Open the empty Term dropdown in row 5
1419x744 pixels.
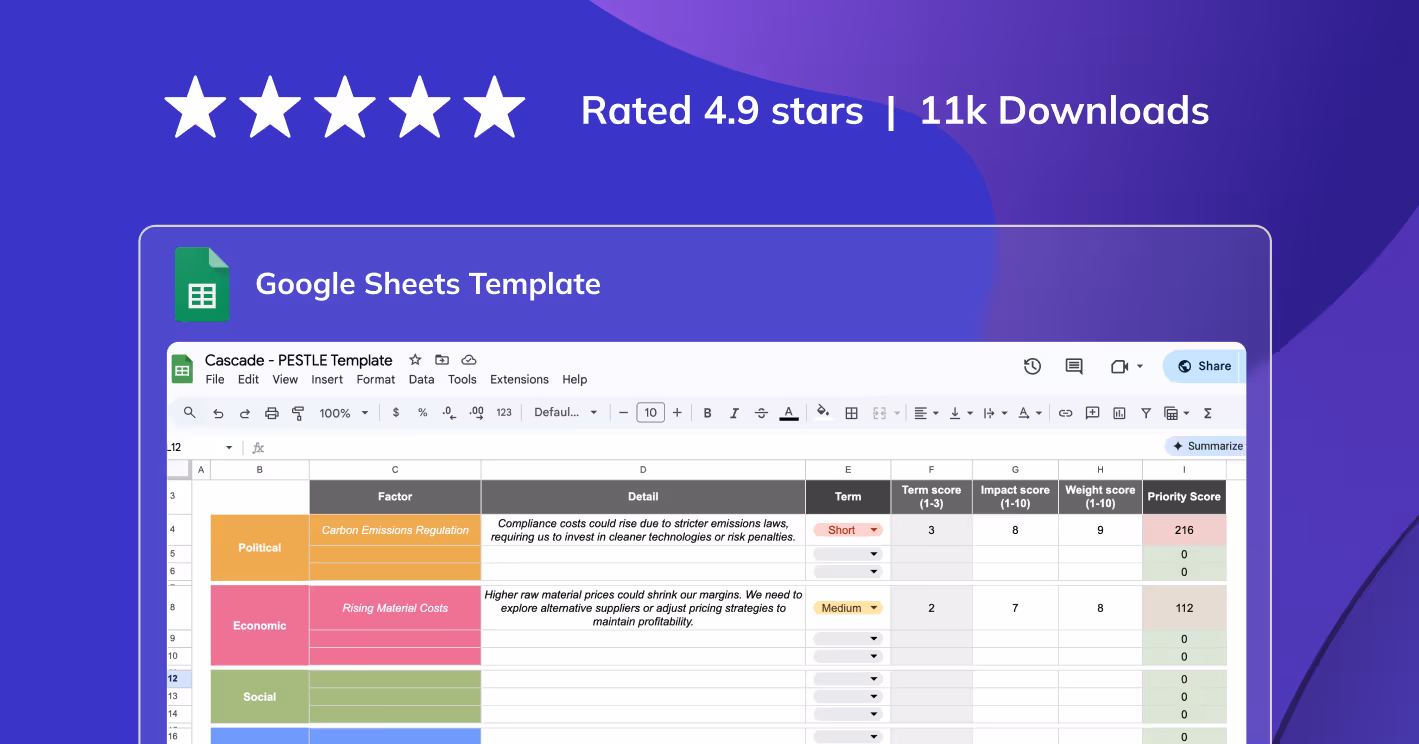(848, 554)
